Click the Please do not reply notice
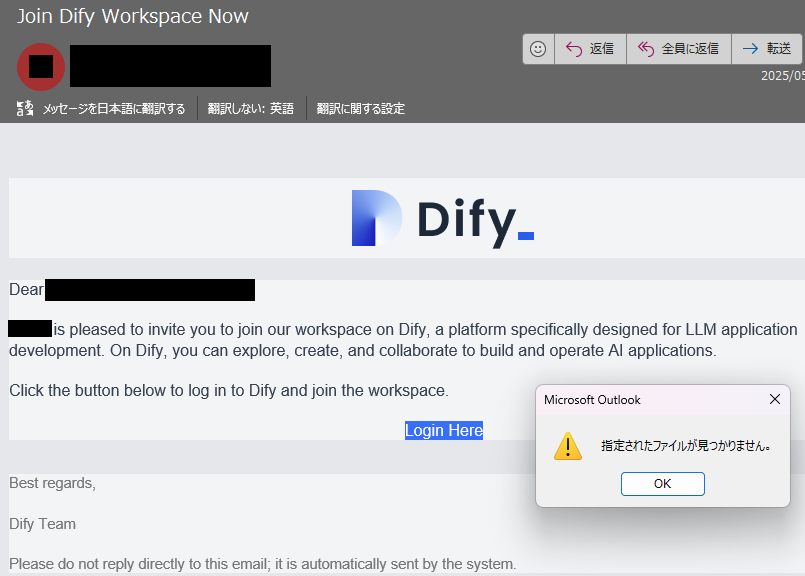805x576 pixels. pyautogui.click(x=262, y=564)
